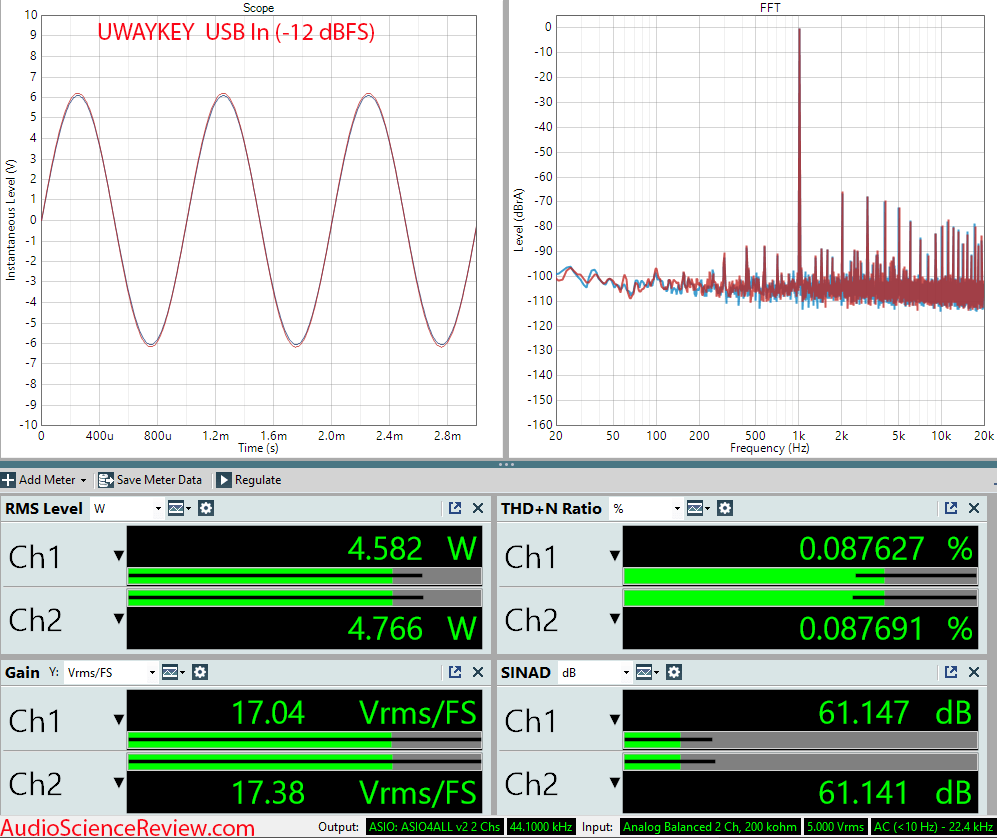Click the Regulate button label
The height and width of the screenshot is (838, 997).
point(258,480)
